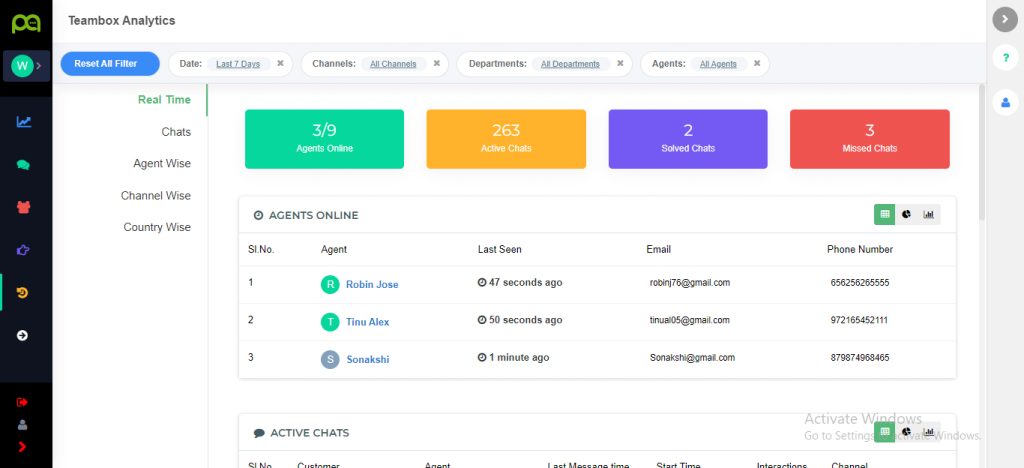This screenshot has height=468, width=1024.
Task: Open the chat bubbles sidebar icon
Action: (24, 164)
